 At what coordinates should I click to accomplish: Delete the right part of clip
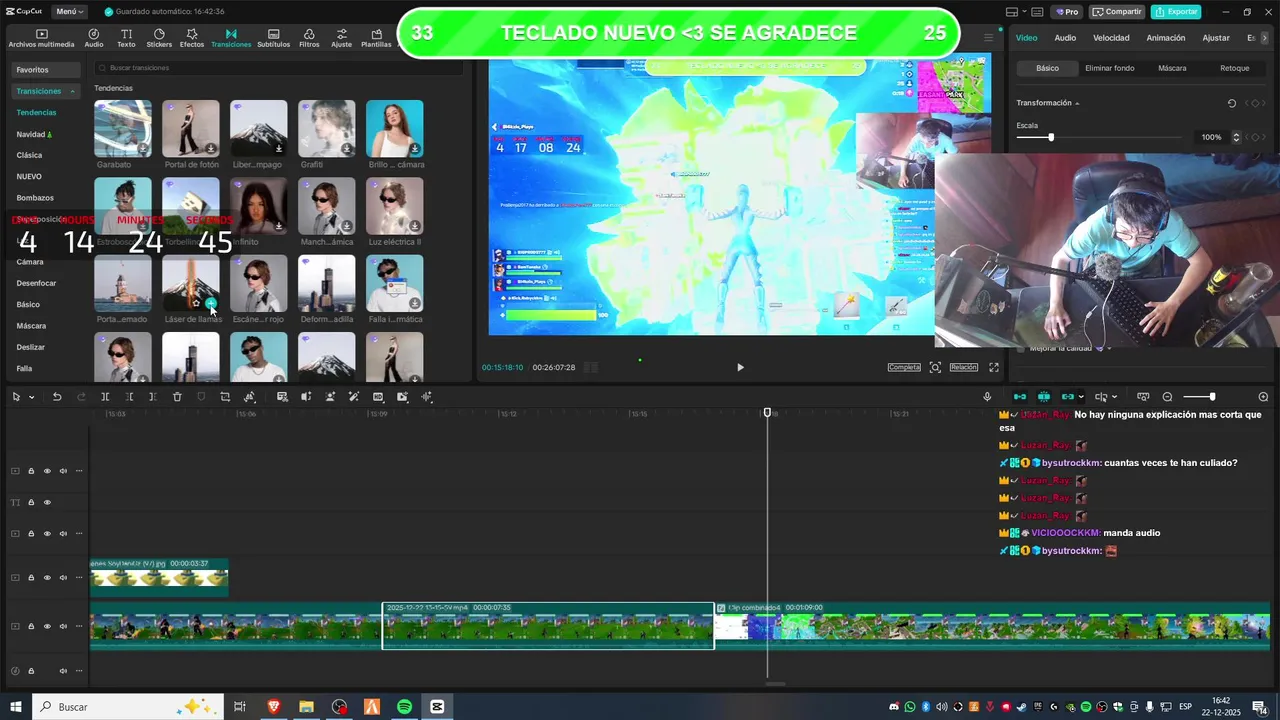(x=153, y=397)
